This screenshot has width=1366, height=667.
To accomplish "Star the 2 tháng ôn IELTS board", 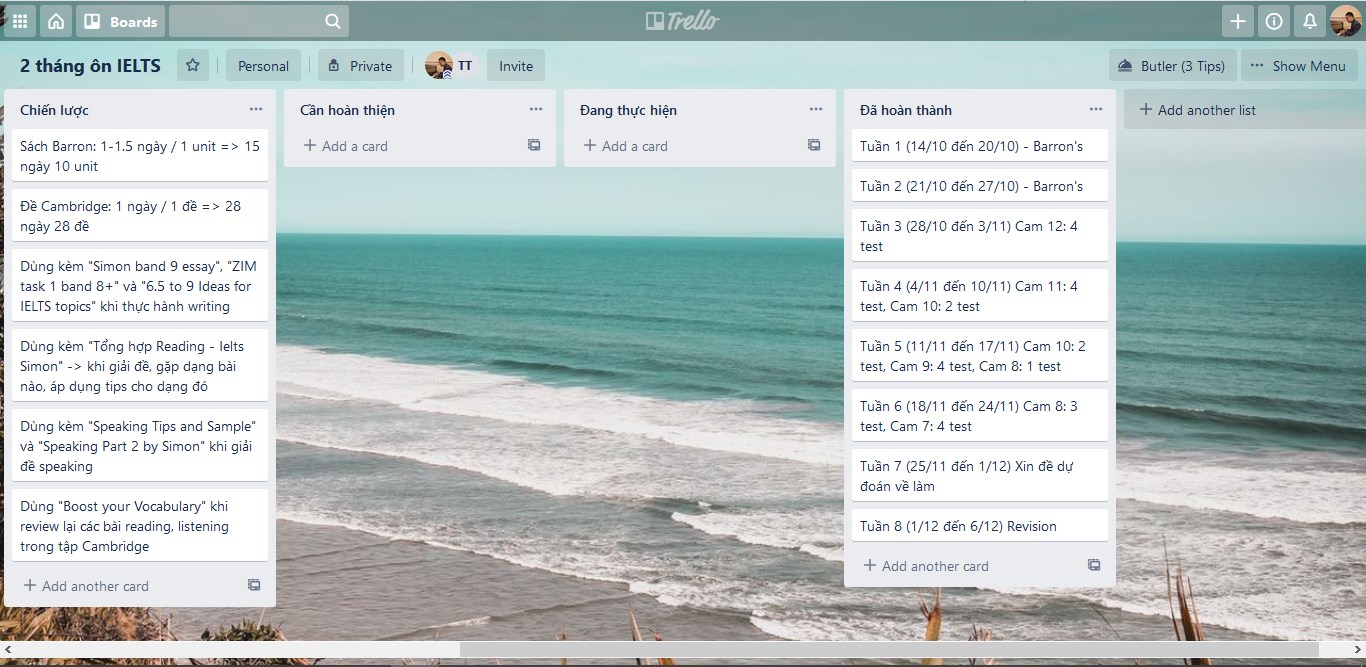I will coord(193,66).
